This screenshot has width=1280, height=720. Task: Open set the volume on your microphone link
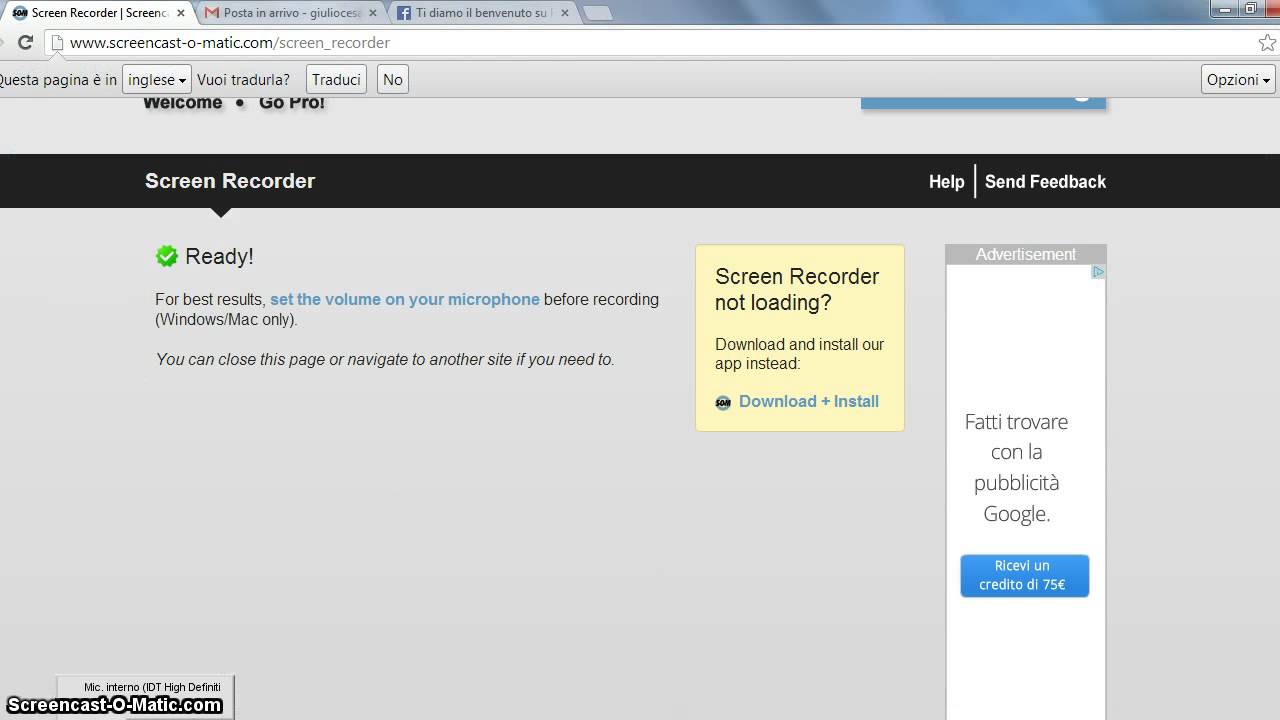tap(405, 299)
